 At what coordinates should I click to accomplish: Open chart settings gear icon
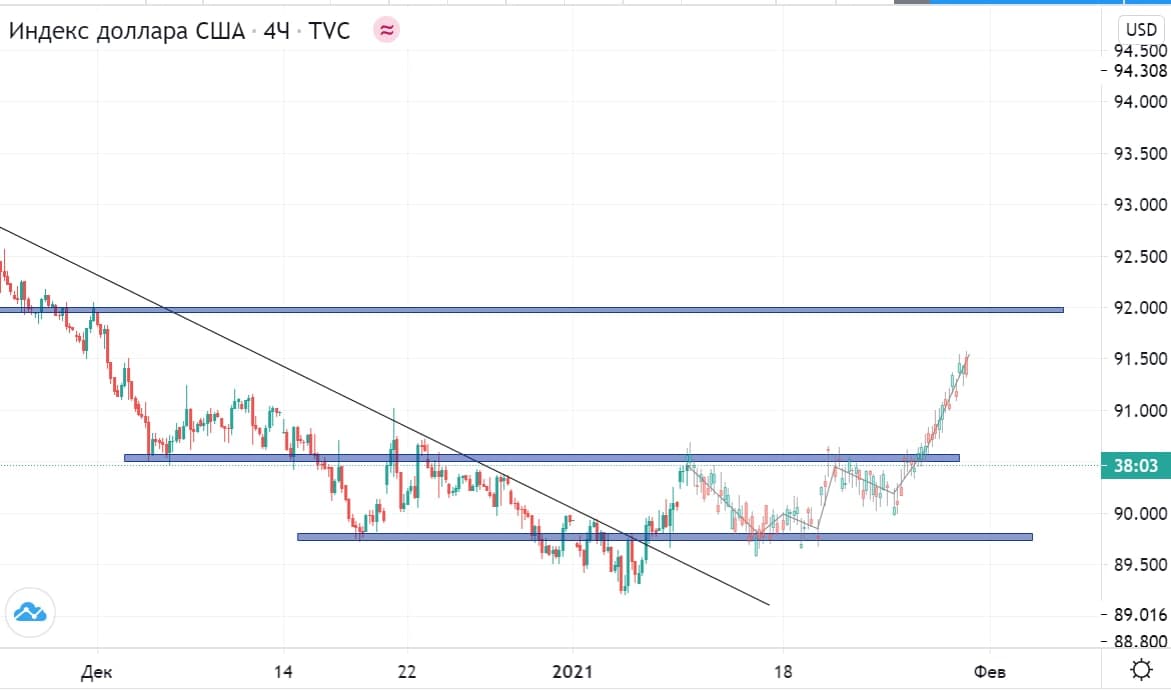(x=1141, y=669)
